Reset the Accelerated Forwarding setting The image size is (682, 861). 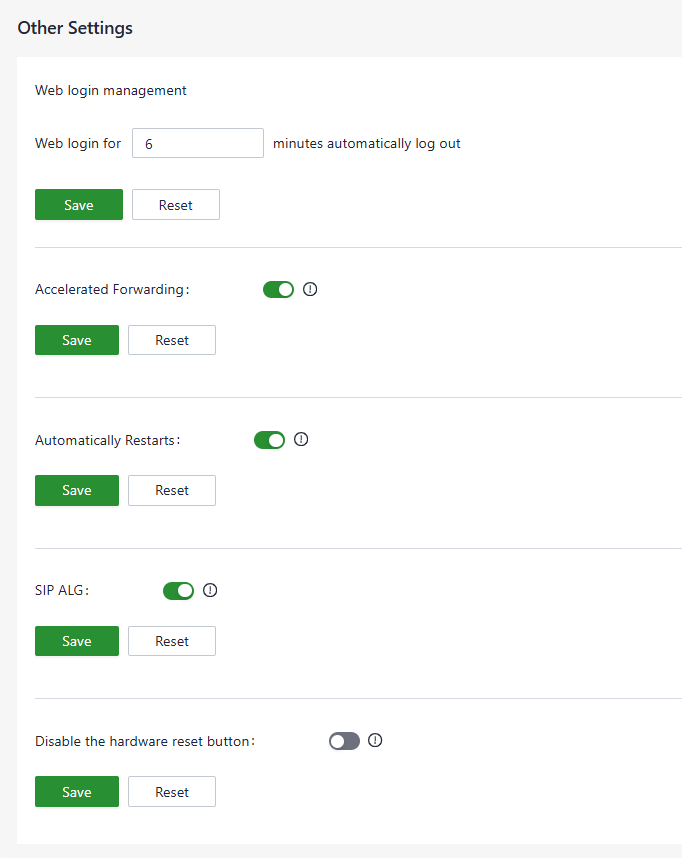[x=172, y=340]
